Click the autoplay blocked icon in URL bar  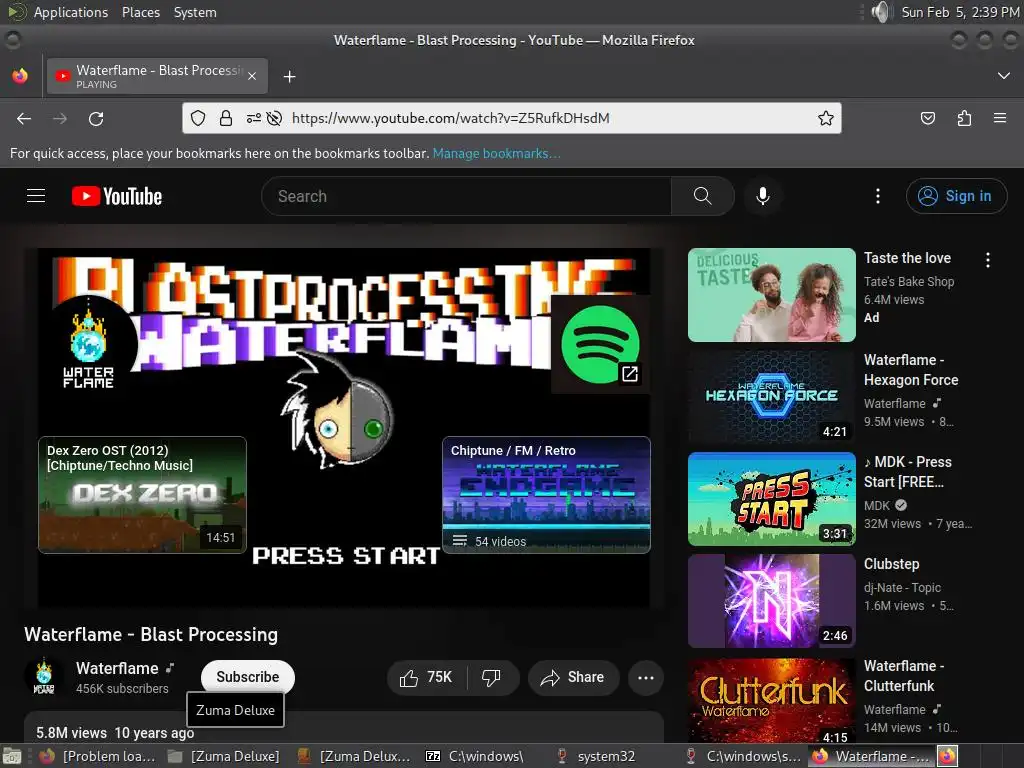pos(274,118)
